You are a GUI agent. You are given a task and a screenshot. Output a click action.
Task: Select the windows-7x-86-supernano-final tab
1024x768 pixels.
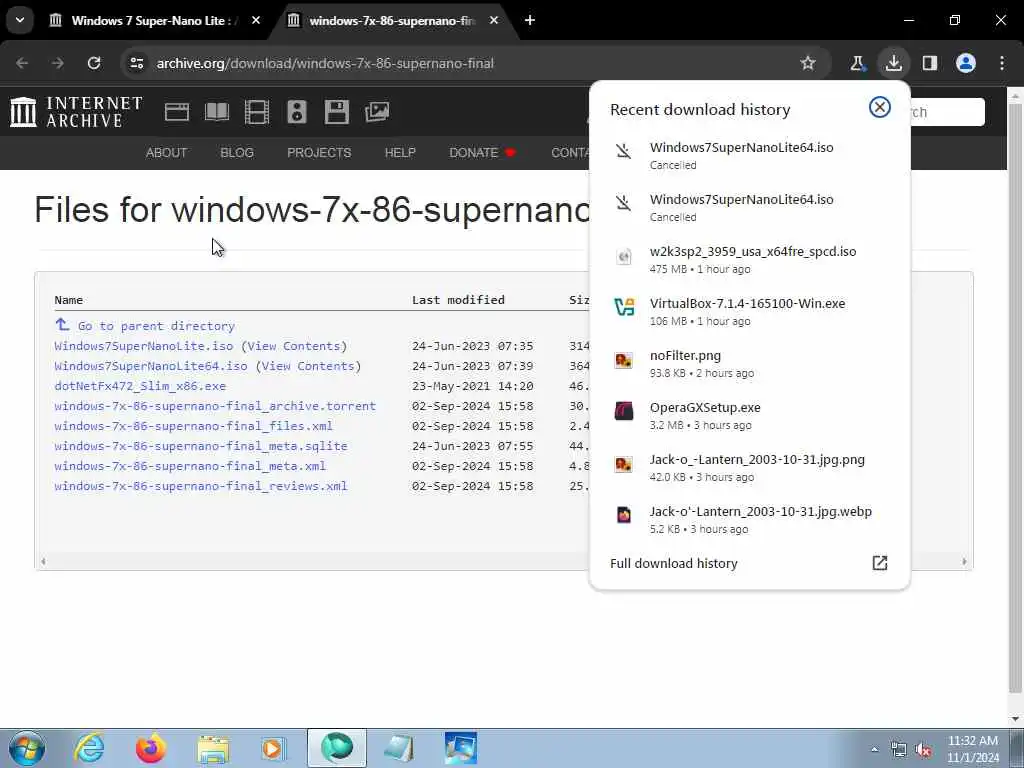pyautogui.click(x=394, y=20)
